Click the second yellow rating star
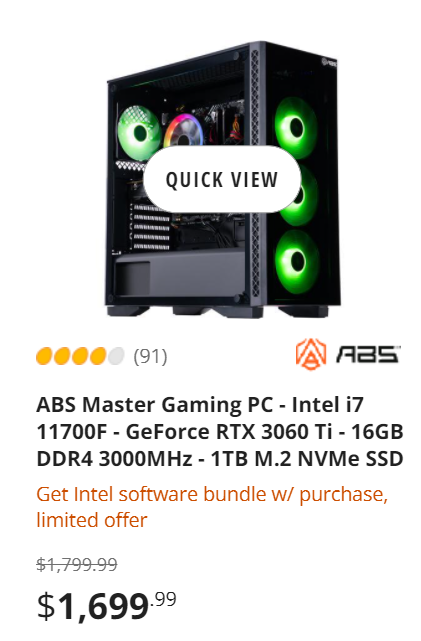 [x=62, y=356]
